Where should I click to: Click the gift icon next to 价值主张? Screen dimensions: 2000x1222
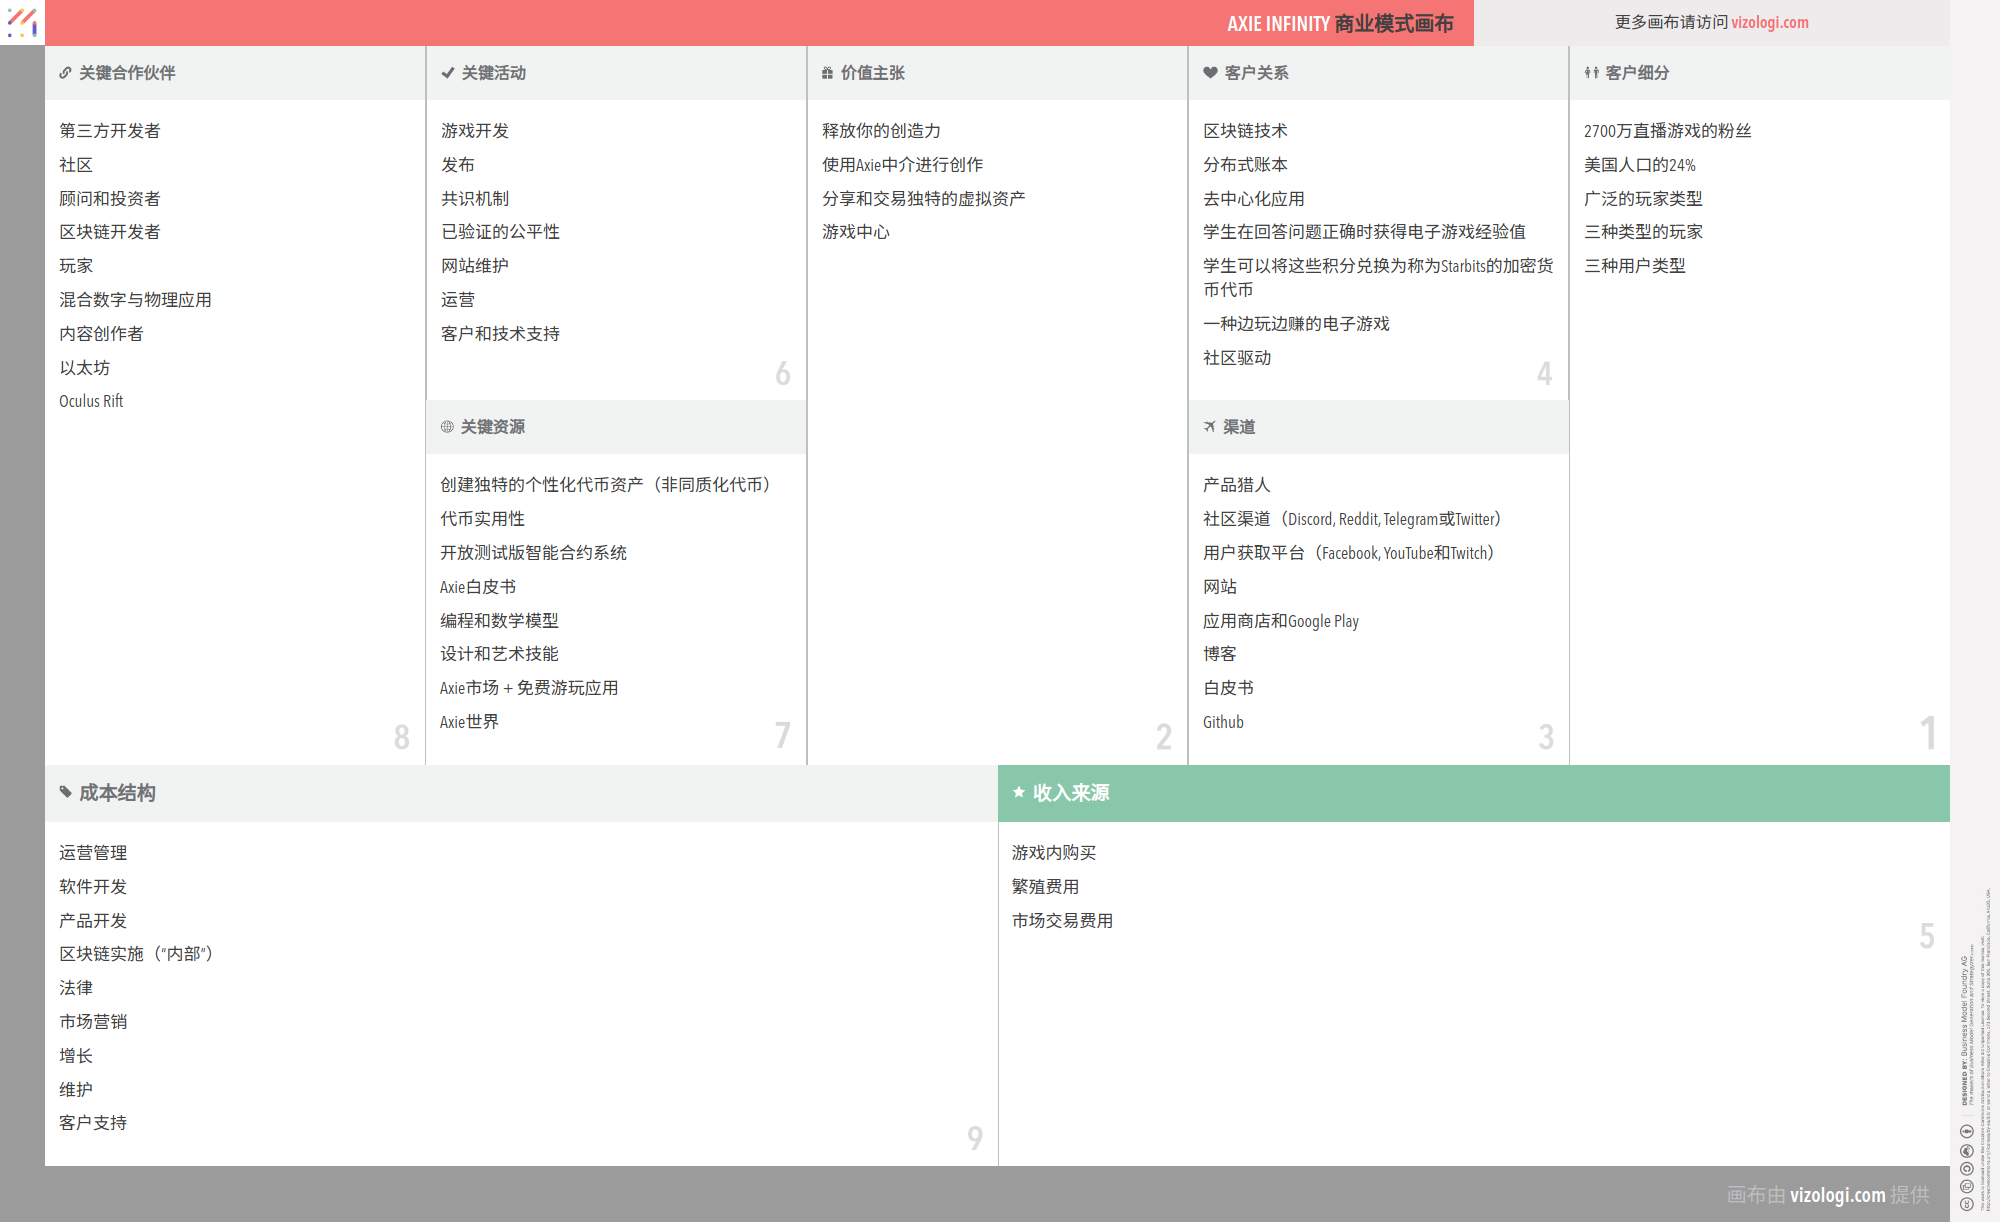(826, 72)
